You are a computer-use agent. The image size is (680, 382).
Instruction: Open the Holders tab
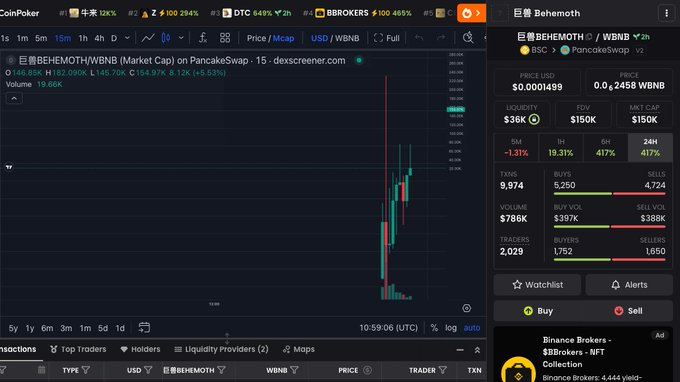[x=140, y=349]
